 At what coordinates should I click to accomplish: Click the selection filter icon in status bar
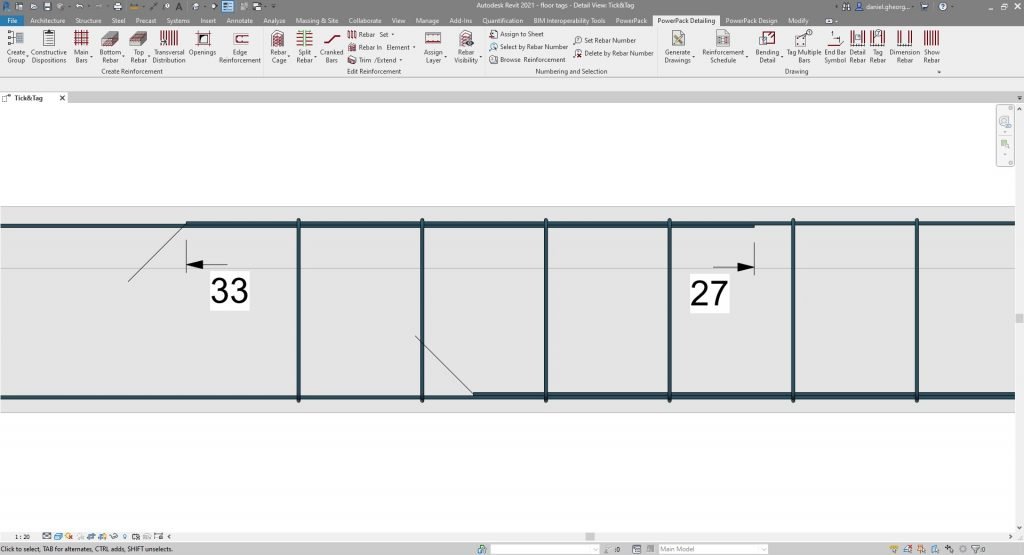coord(978,549)
